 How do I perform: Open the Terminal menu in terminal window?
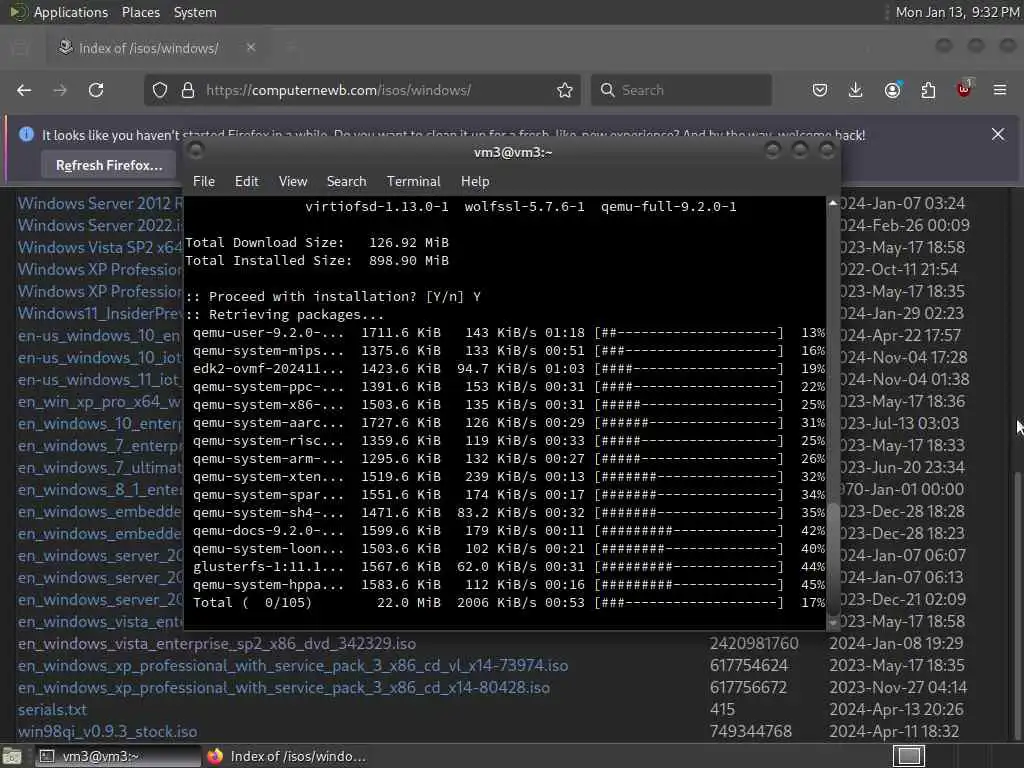[413, 182]
